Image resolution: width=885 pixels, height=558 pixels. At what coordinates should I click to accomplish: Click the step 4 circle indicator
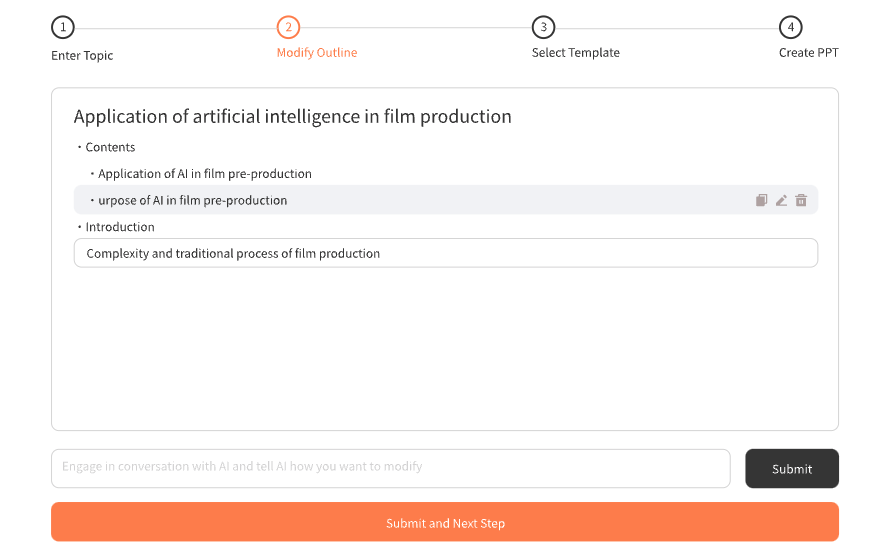click(x=791, y=27)
